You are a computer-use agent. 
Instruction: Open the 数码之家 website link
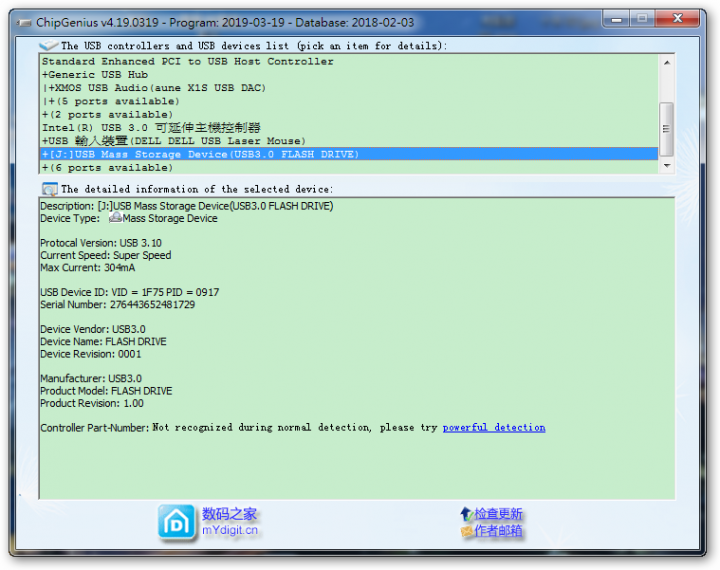(x=230, y=514)
